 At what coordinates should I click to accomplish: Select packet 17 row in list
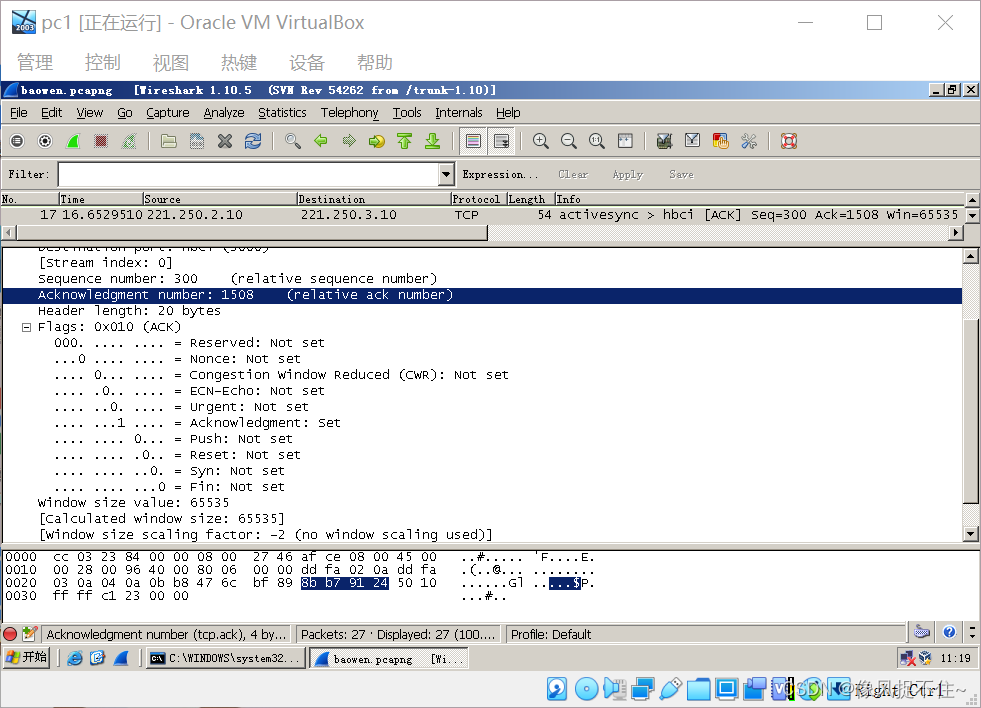point(482,215)
